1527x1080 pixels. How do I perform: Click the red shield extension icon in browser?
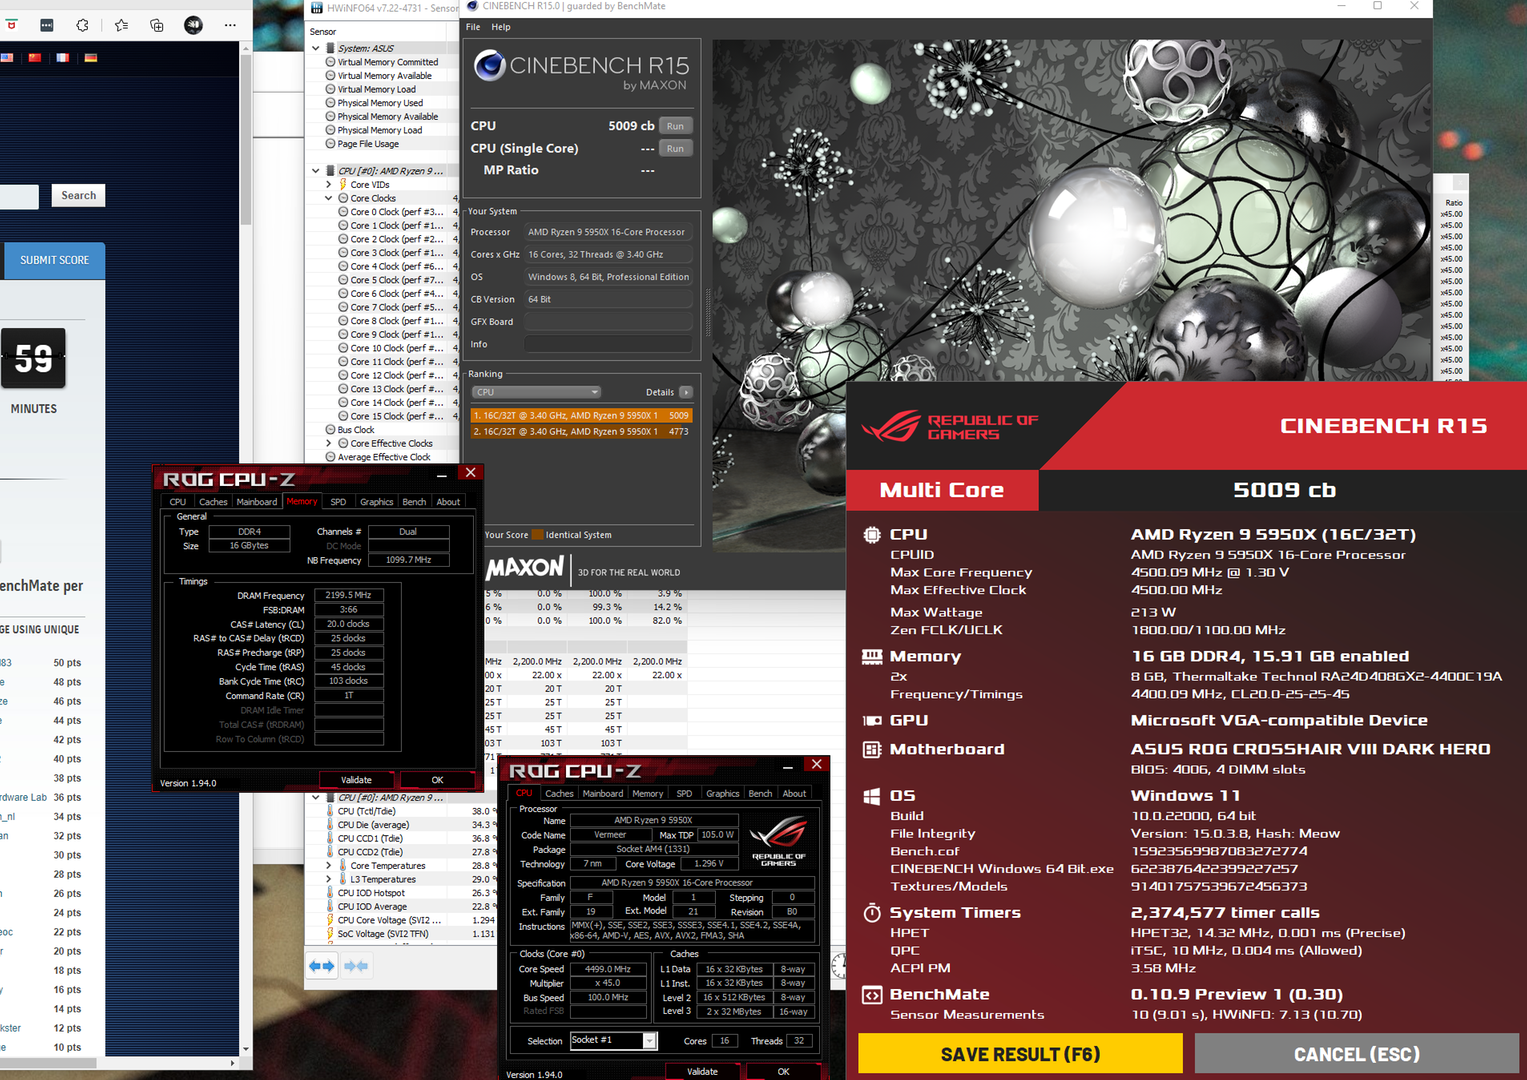11,25
